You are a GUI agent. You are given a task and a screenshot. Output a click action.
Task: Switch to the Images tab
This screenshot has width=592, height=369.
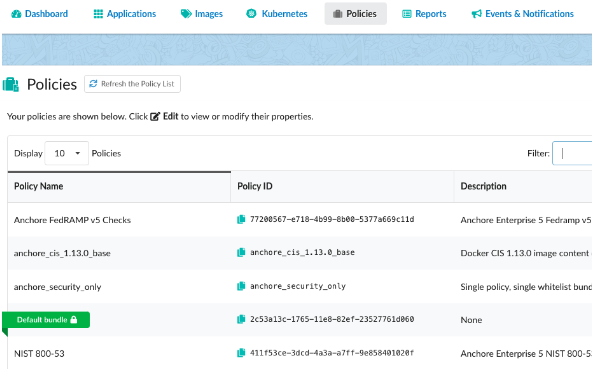coord(202,14)
